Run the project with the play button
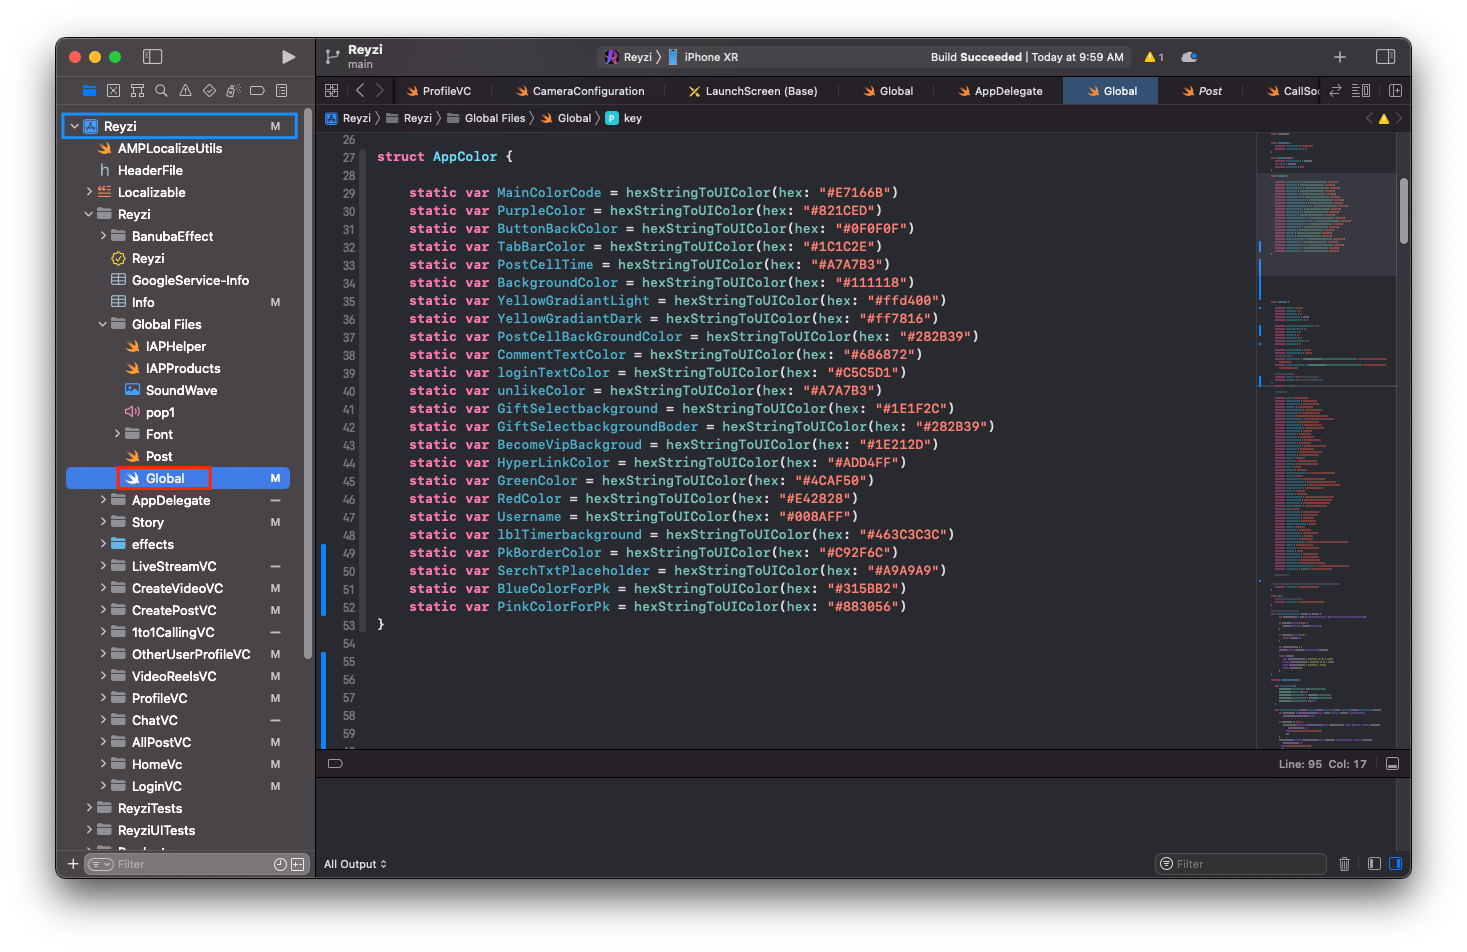1467x952 pixels. (288, 57)
